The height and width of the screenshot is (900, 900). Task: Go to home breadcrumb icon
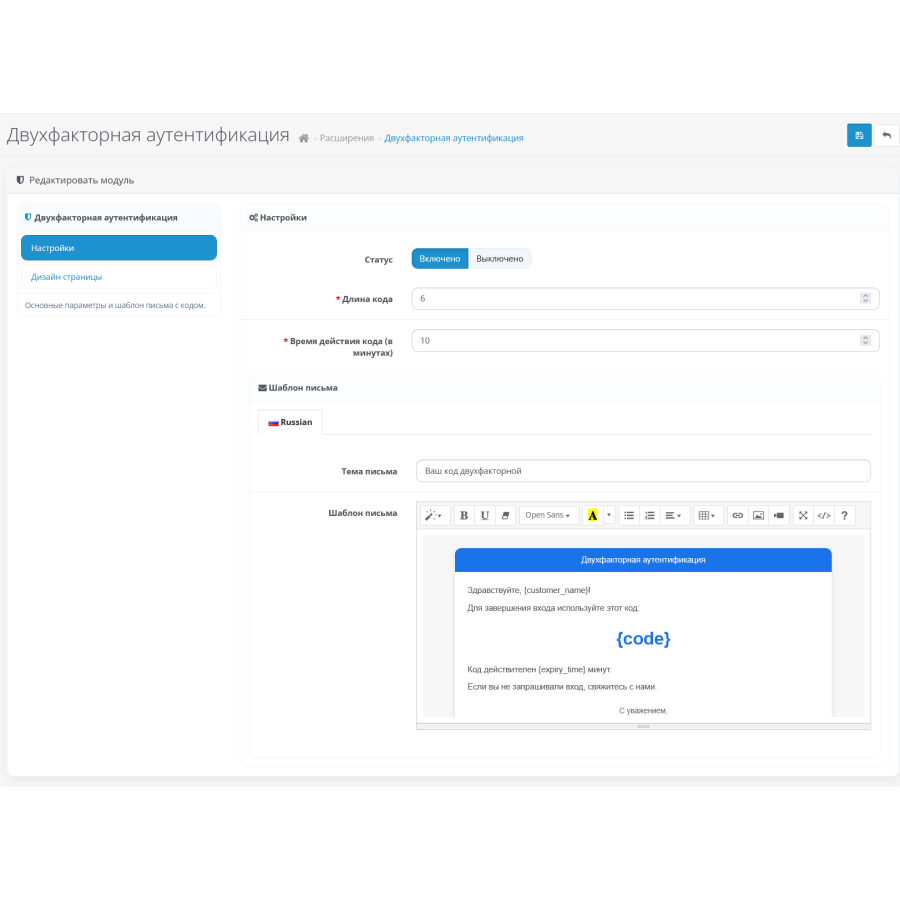(x=304, y=138)
